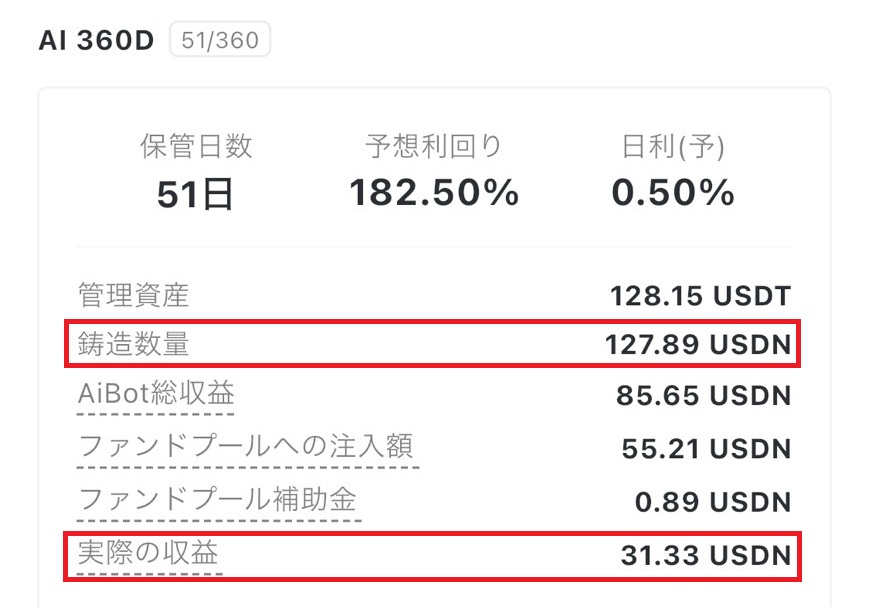Click the 予想利回り label

point(433,147)
